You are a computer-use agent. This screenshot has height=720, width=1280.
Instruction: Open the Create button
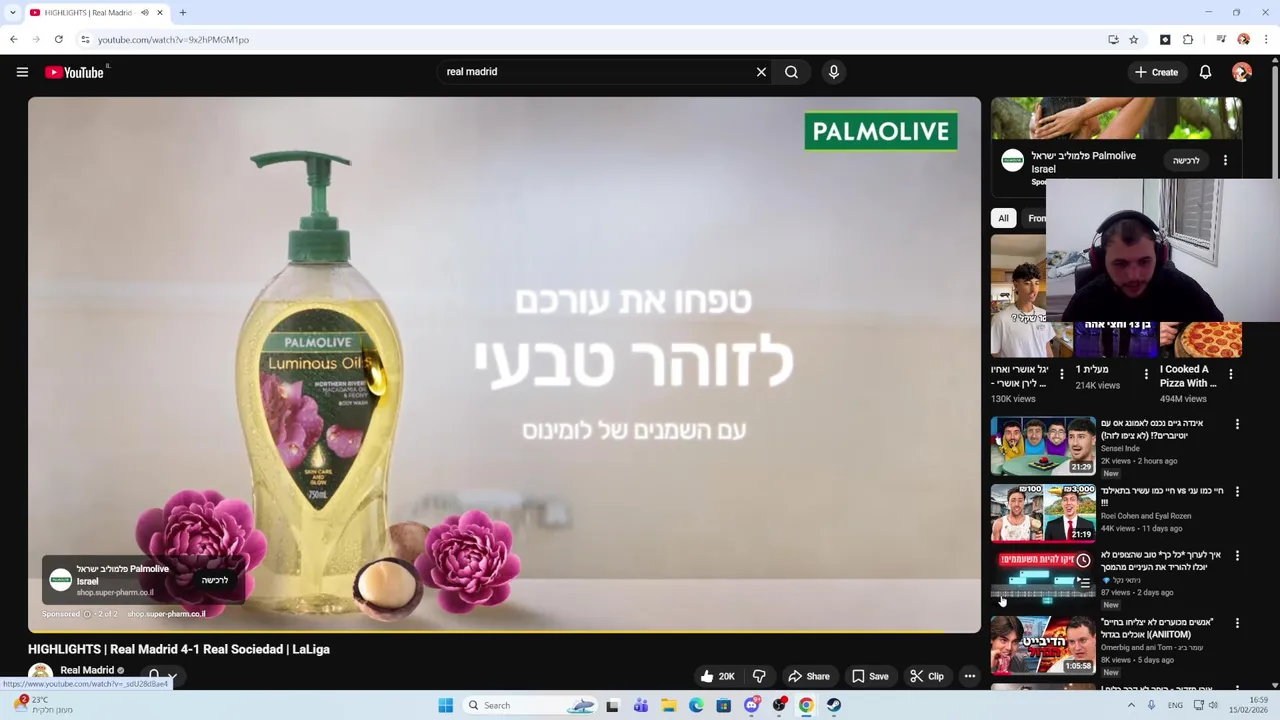[1156, 72]
